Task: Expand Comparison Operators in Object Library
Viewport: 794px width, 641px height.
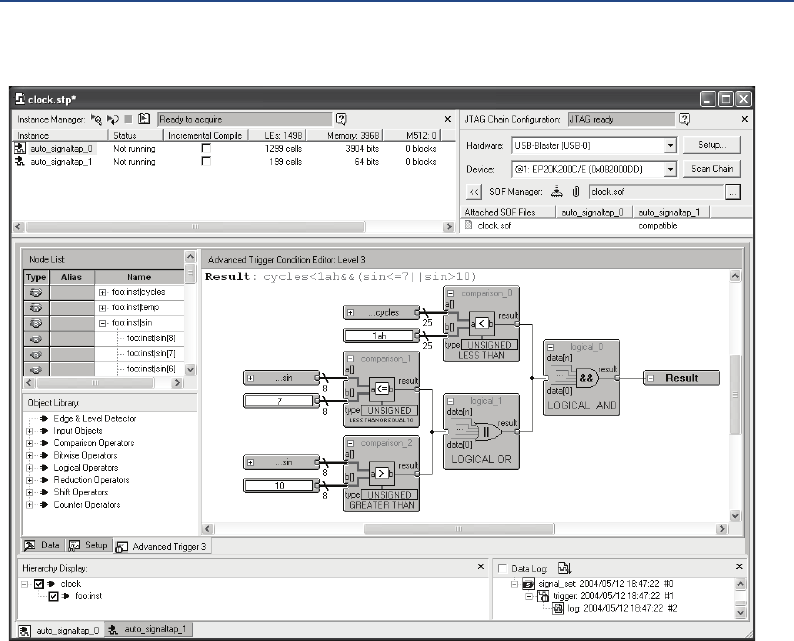Action: (31, 443)
